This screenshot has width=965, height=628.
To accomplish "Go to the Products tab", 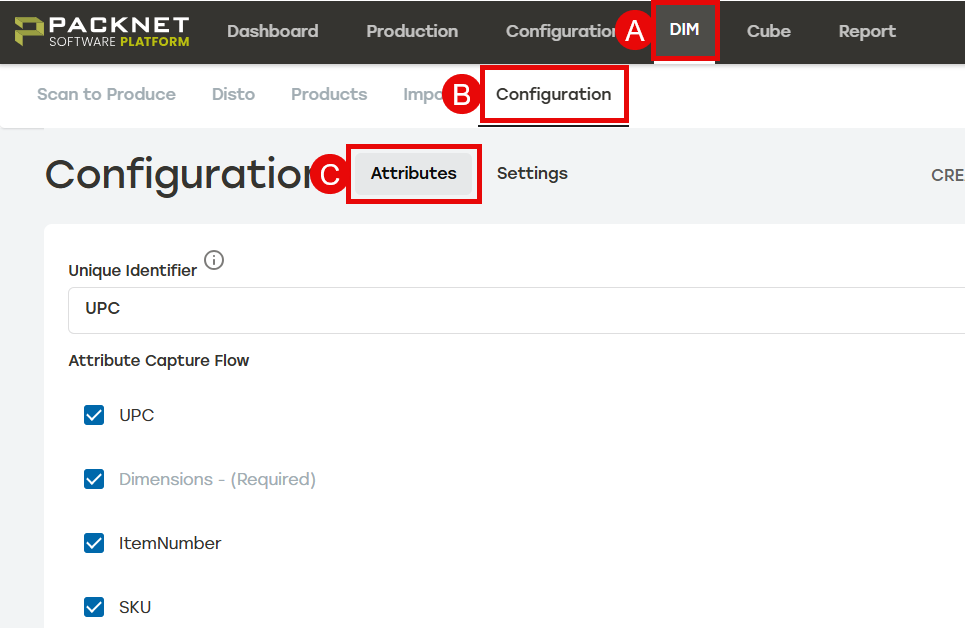I will point(329,94).
